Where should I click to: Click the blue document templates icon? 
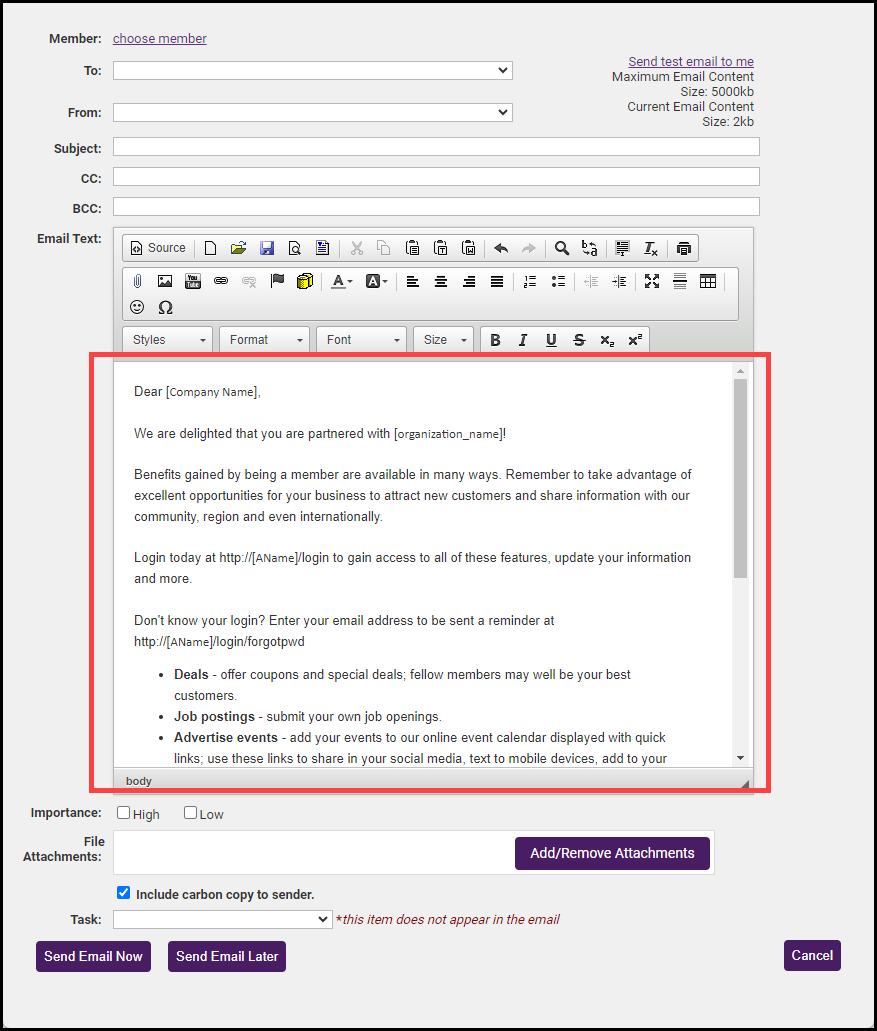click(322, 248)
